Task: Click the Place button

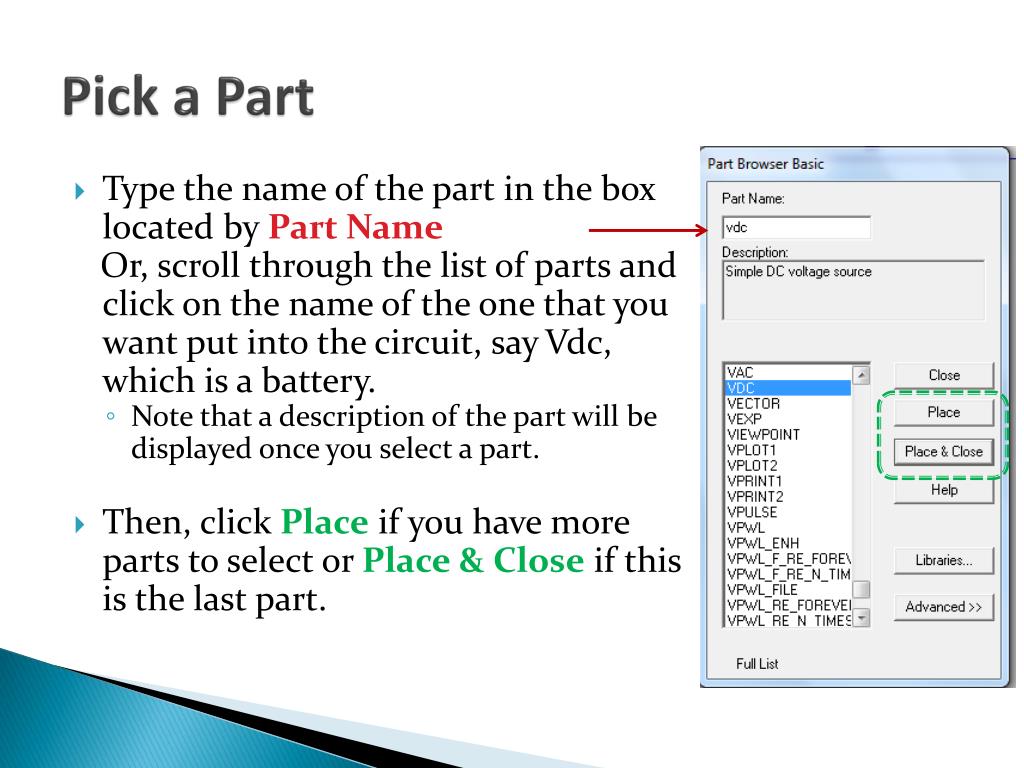Action: [x=944, y=413]
